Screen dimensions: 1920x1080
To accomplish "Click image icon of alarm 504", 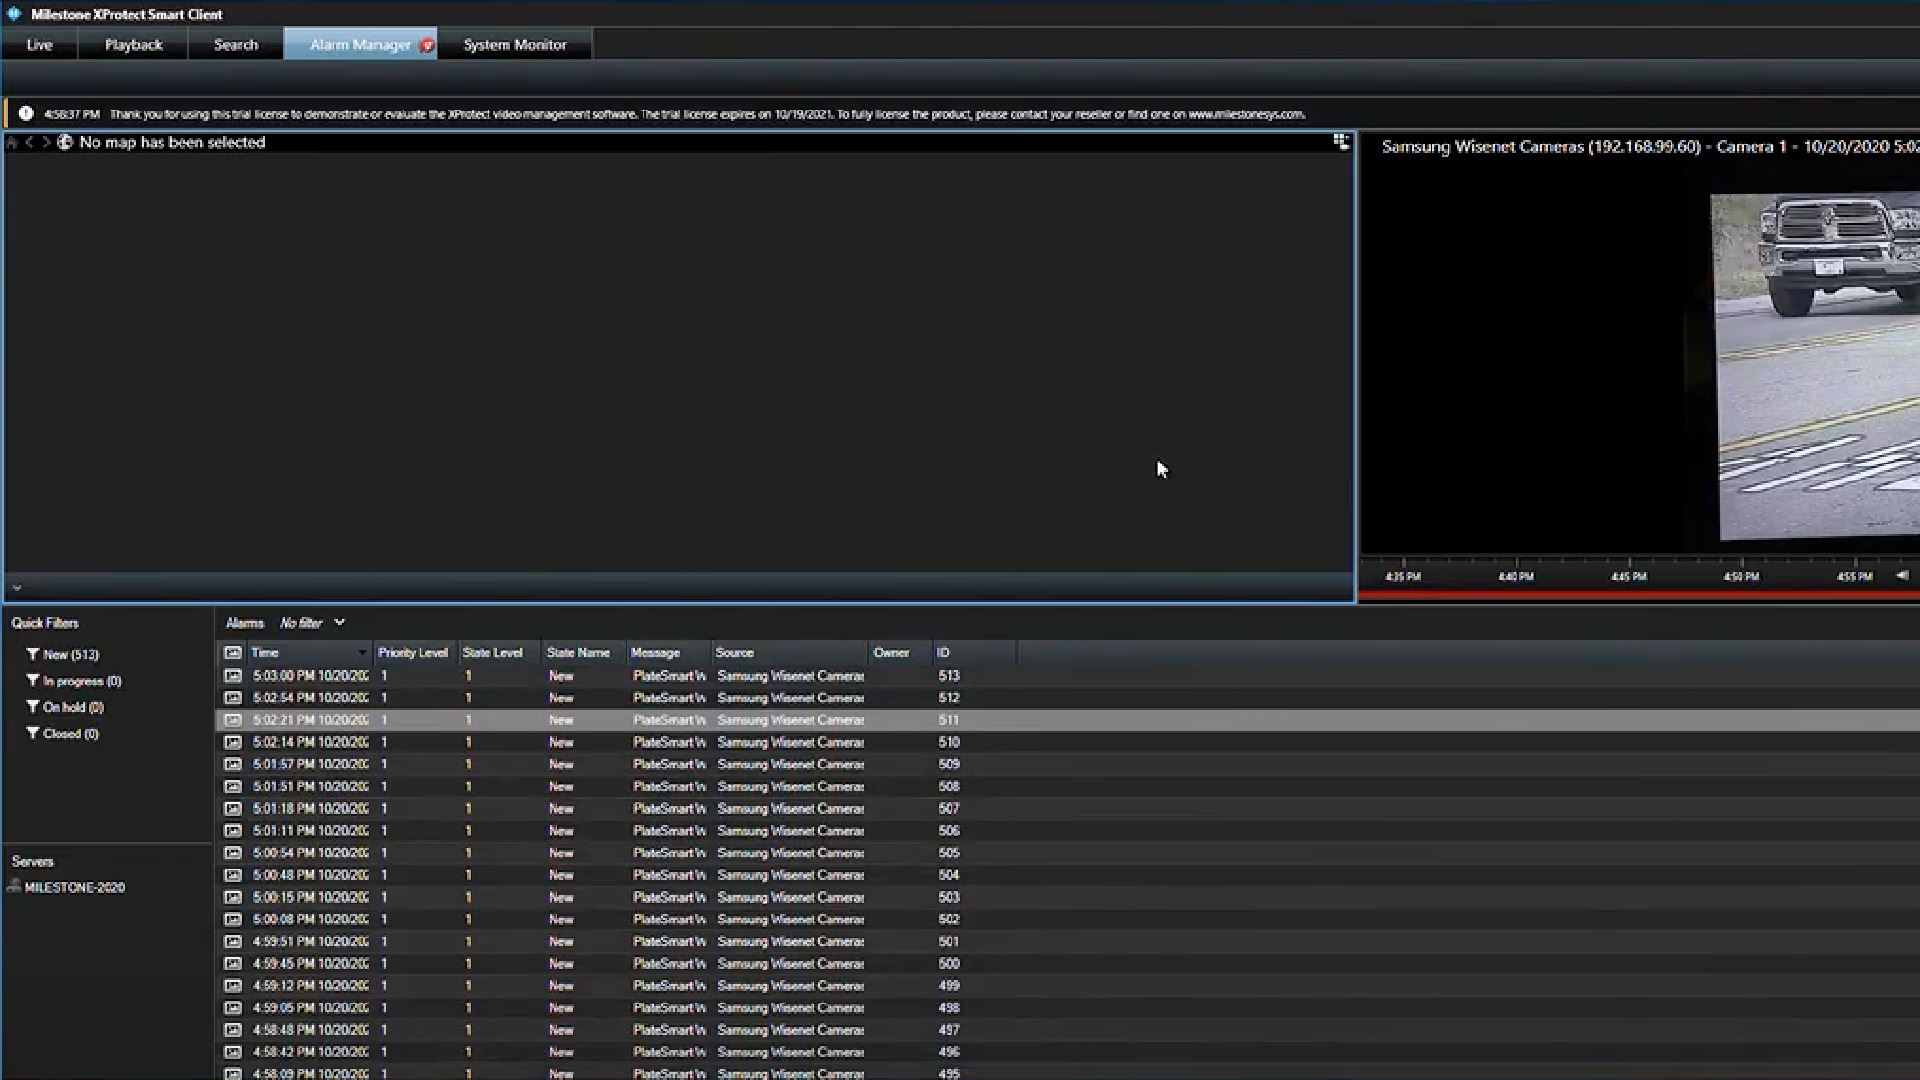I will [x=233, y=875].
